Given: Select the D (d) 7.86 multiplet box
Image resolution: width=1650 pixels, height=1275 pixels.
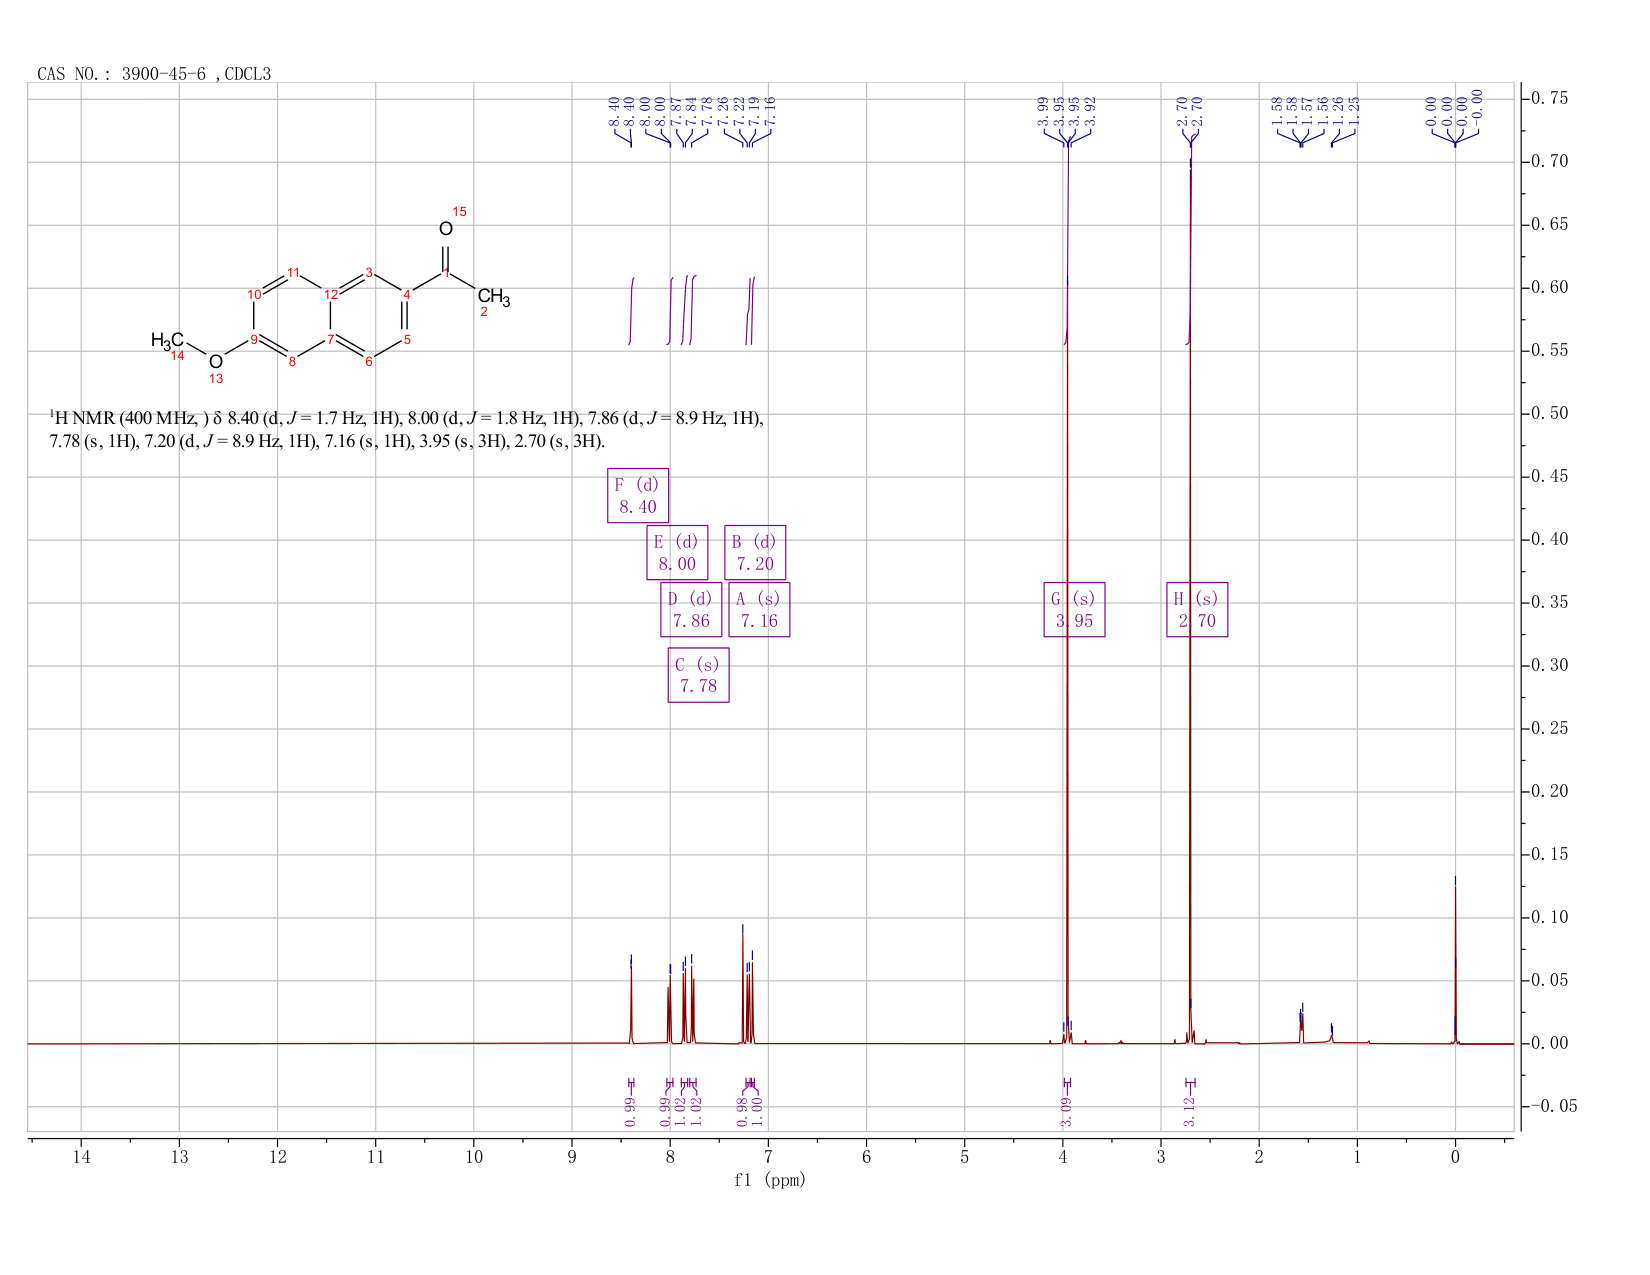Looking at the screenshot, I should point(691,609).
